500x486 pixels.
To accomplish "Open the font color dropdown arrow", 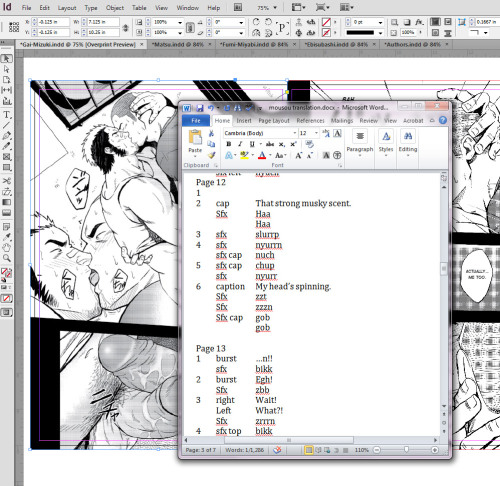I will pyautogui.click(x=270, y=155).
